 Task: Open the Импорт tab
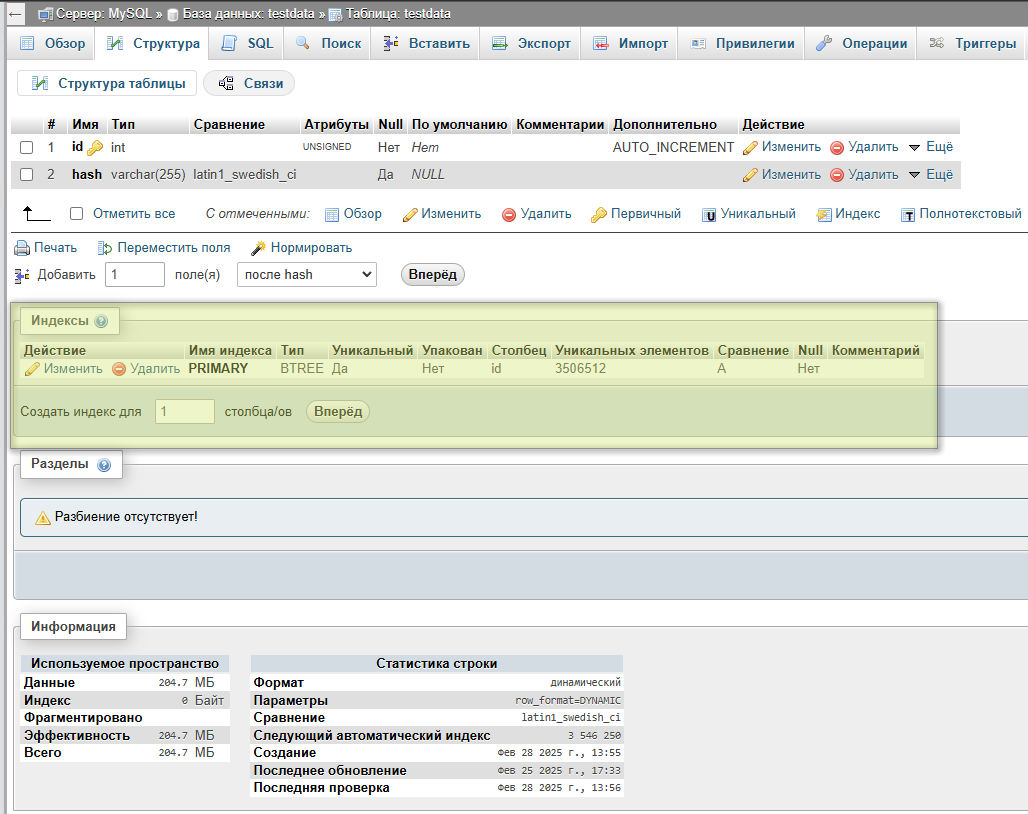(630, 43)
